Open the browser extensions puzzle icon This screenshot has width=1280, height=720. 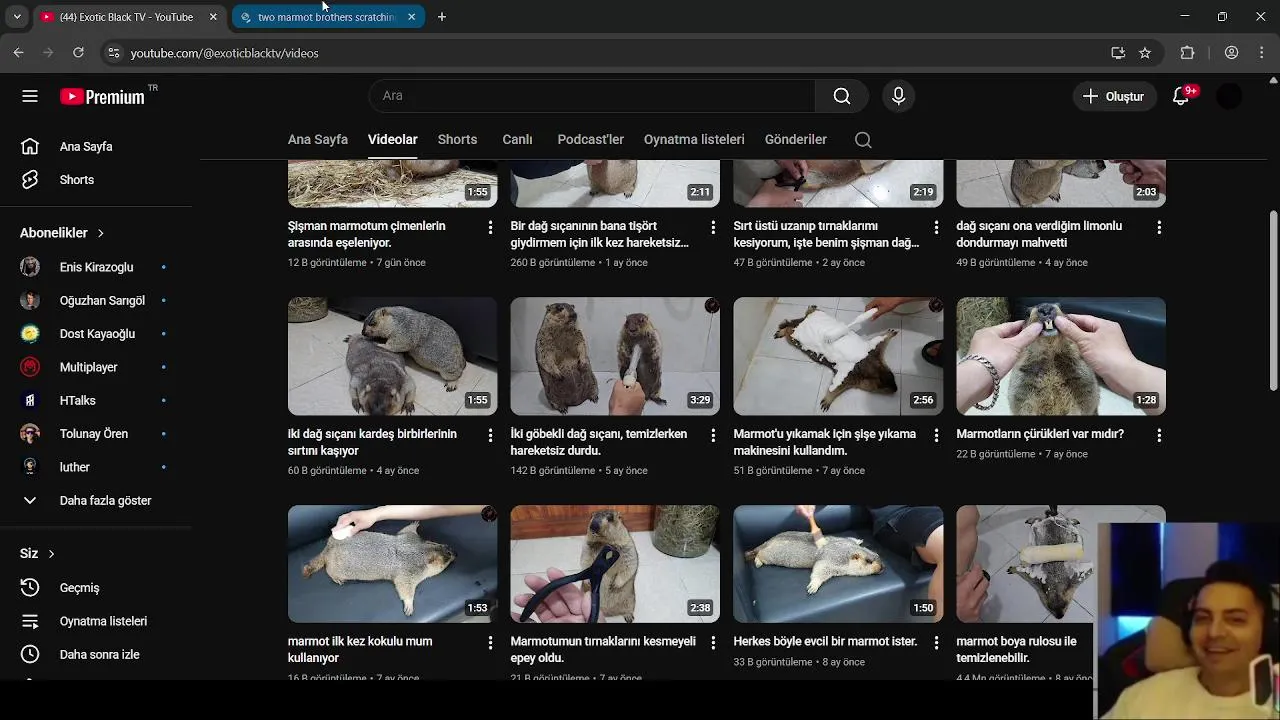coord(1187,53)
